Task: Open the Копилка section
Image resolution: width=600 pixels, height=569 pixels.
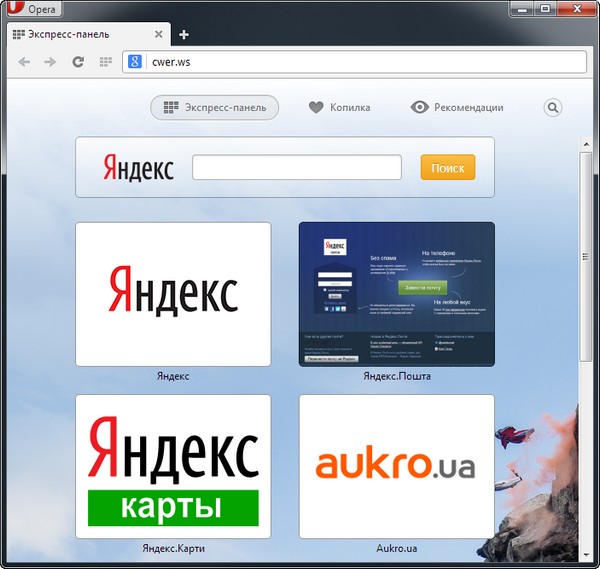Action: 339,108
